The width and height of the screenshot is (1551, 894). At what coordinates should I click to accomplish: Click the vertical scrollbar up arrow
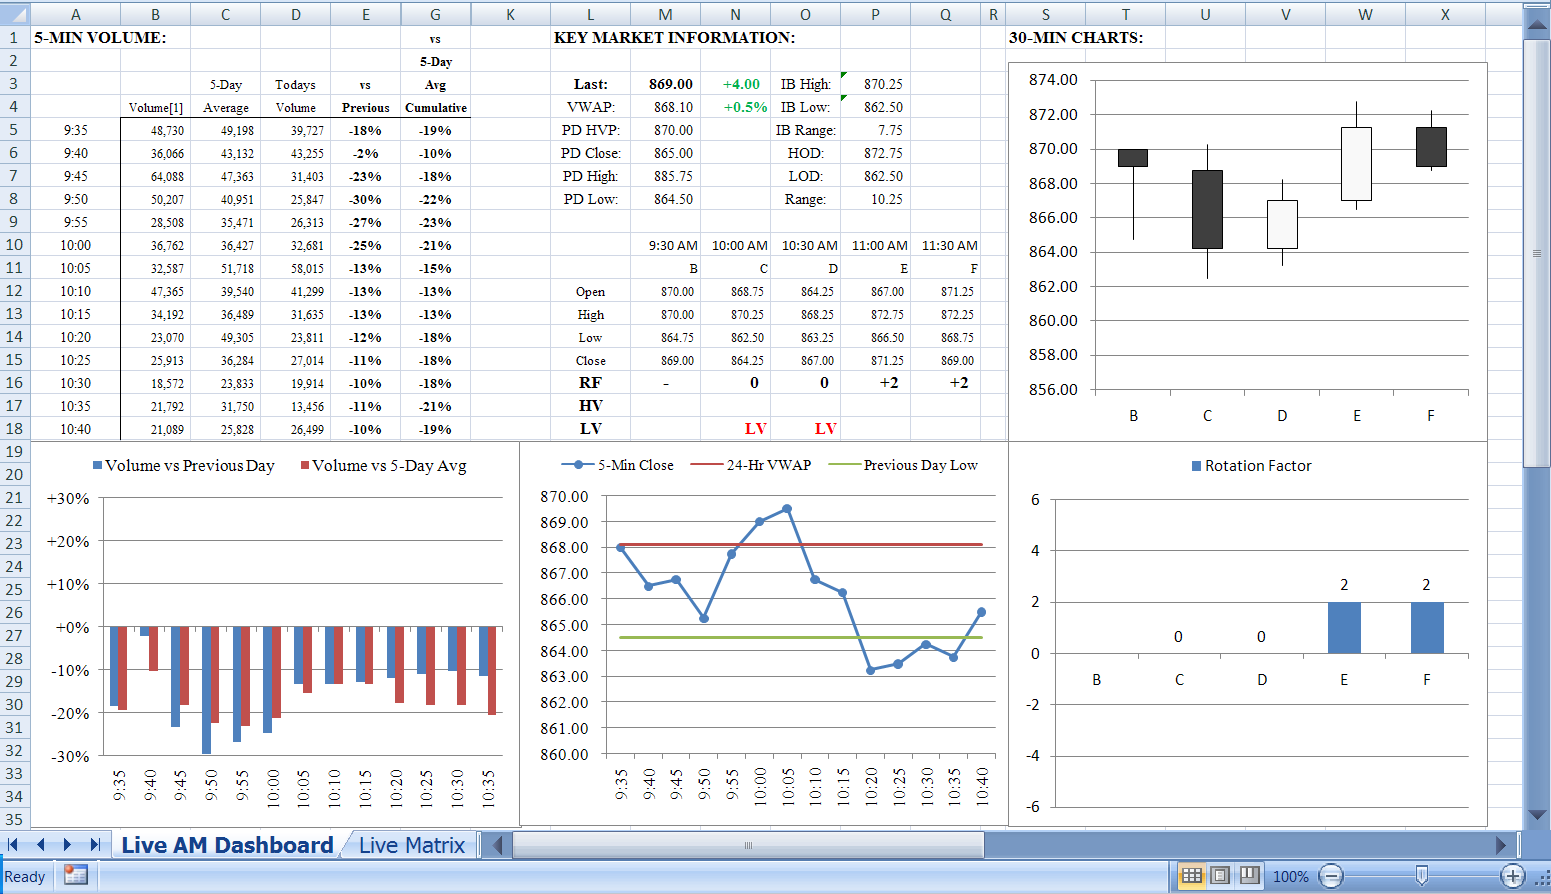tap(1537, 26)
